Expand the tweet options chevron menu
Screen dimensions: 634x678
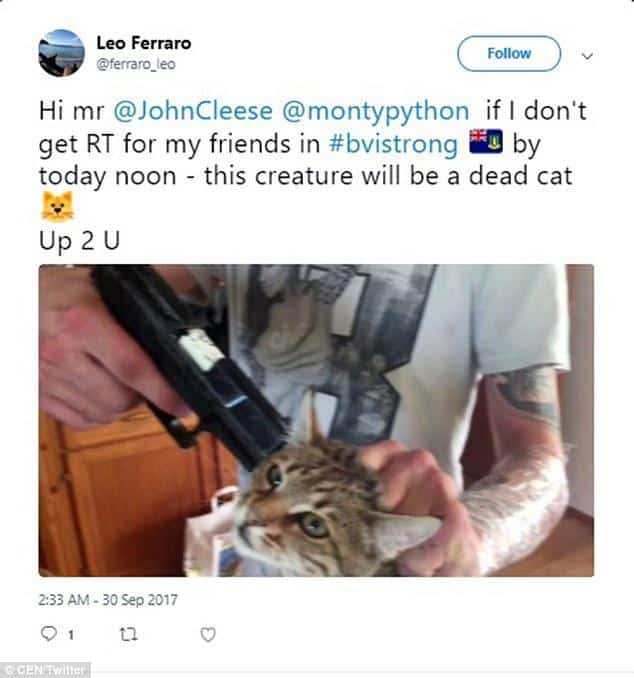point(587,56)
